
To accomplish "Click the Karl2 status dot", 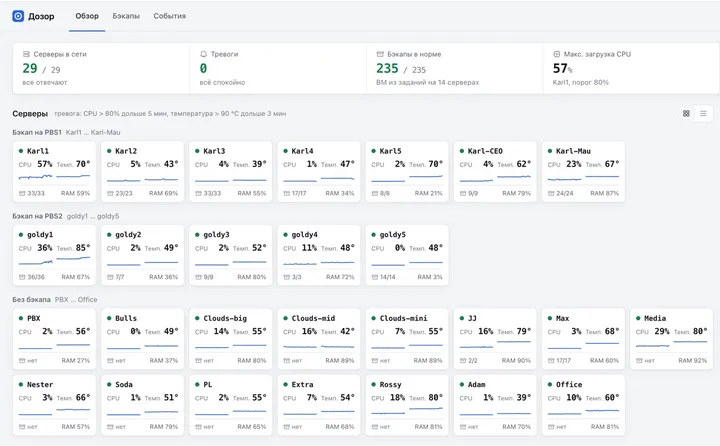I will [109, 151].
